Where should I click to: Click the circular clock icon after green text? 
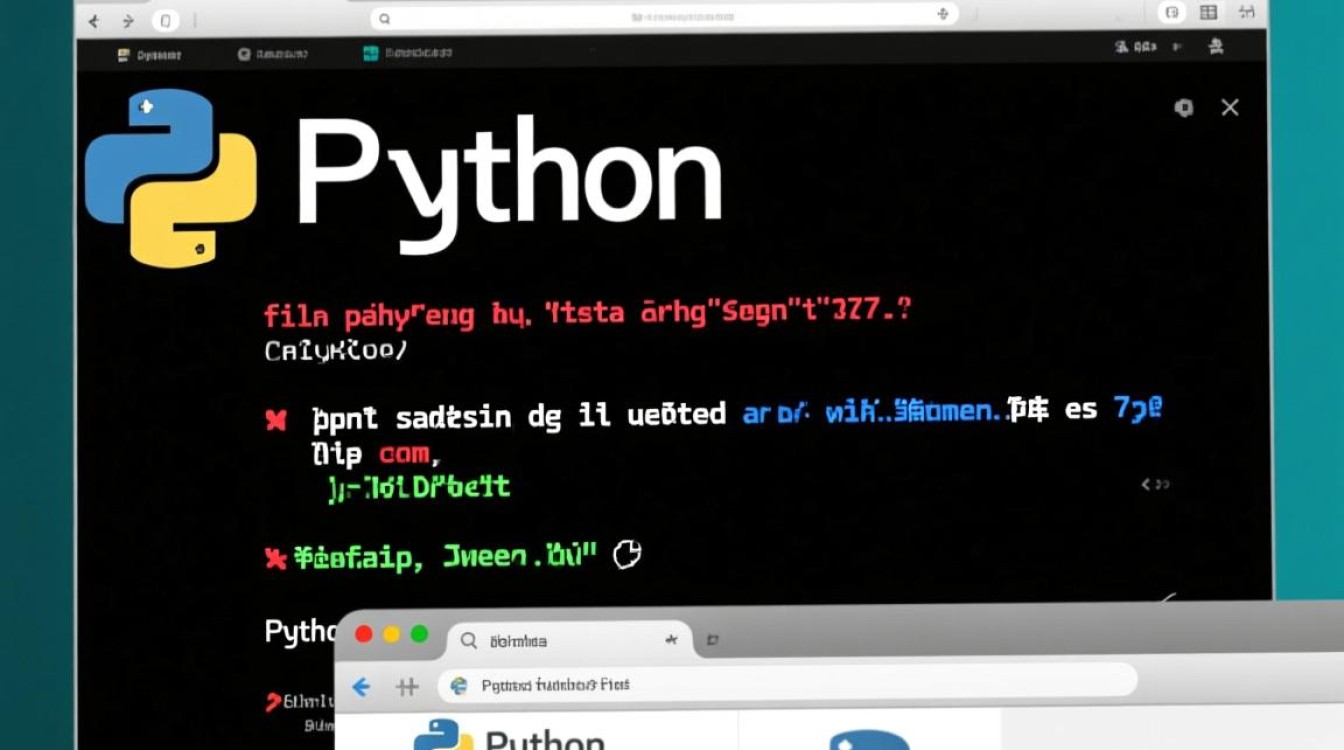626,555
